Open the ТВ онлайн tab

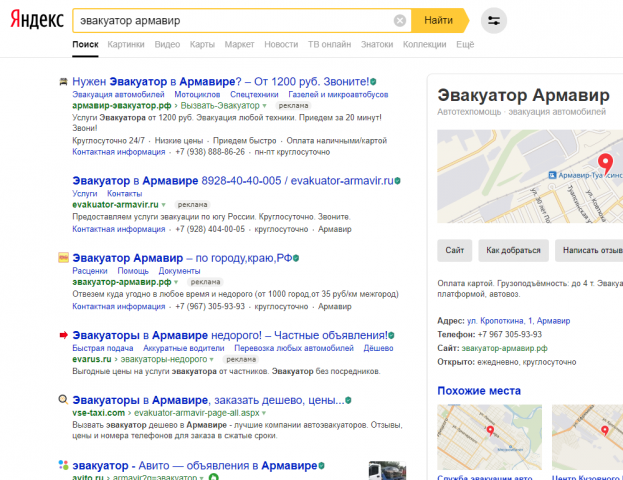click(x=329, y=45)
